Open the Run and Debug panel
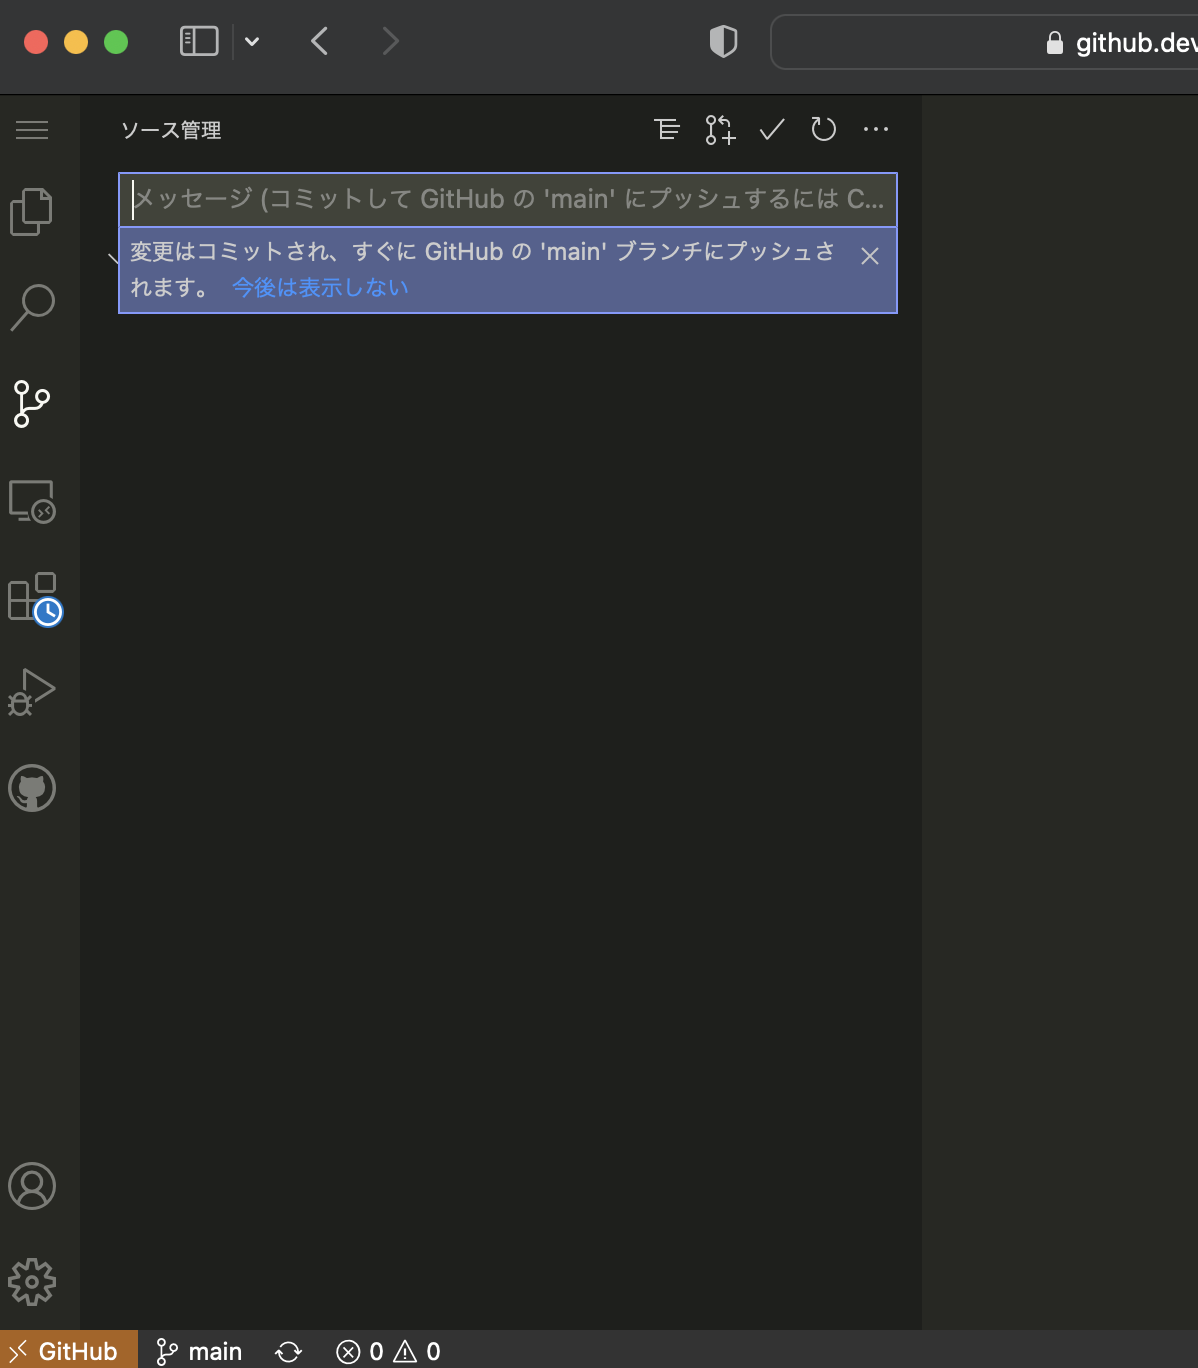The image size is (1198, 1368). tap(31, 690)
